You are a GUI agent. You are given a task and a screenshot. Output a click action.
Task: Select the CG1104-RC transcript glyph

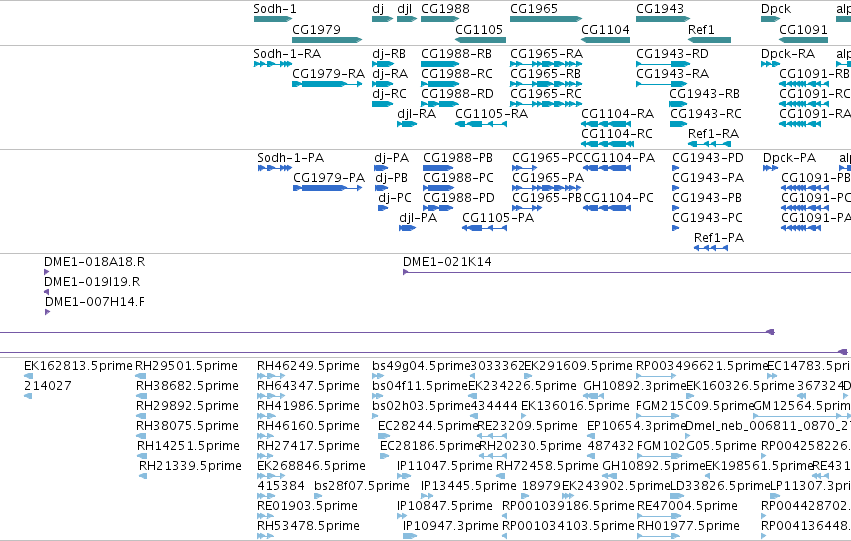[x=607, y=144]
